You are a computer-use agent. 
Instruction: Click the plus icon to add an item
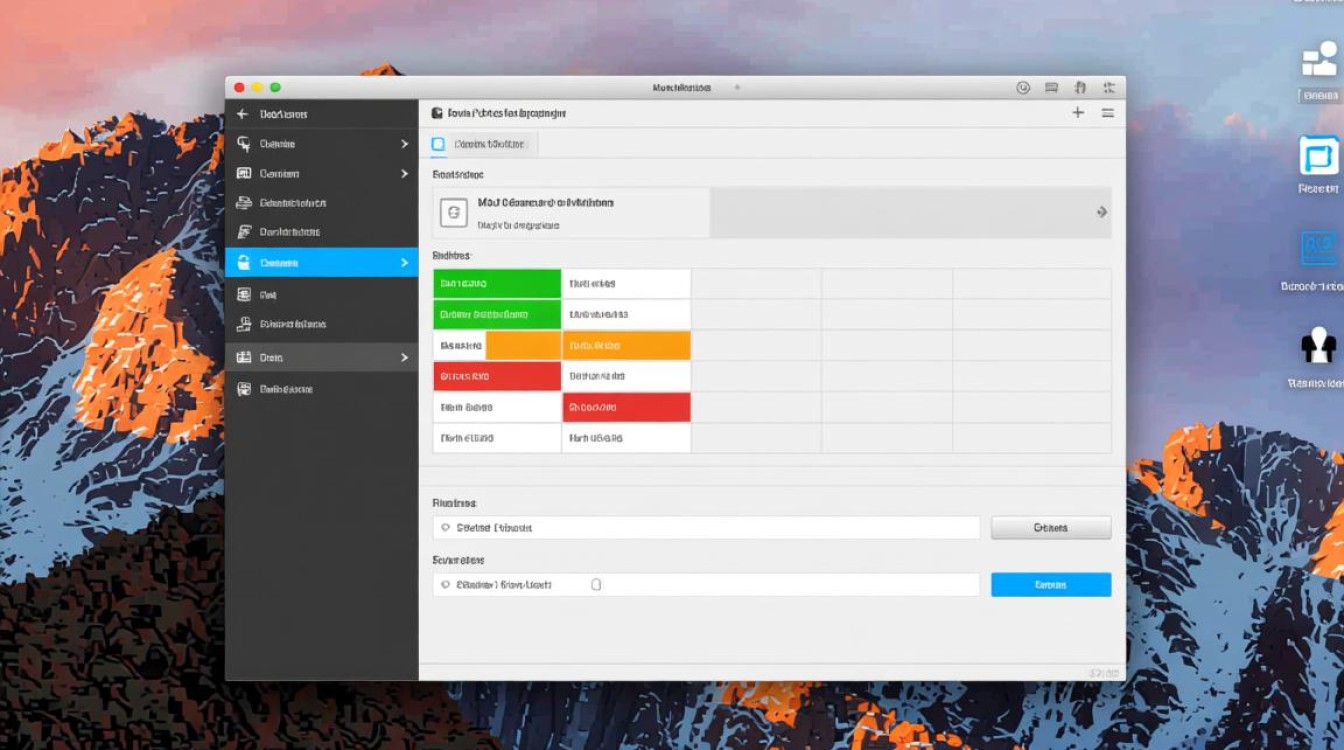tap(1078, 113)
